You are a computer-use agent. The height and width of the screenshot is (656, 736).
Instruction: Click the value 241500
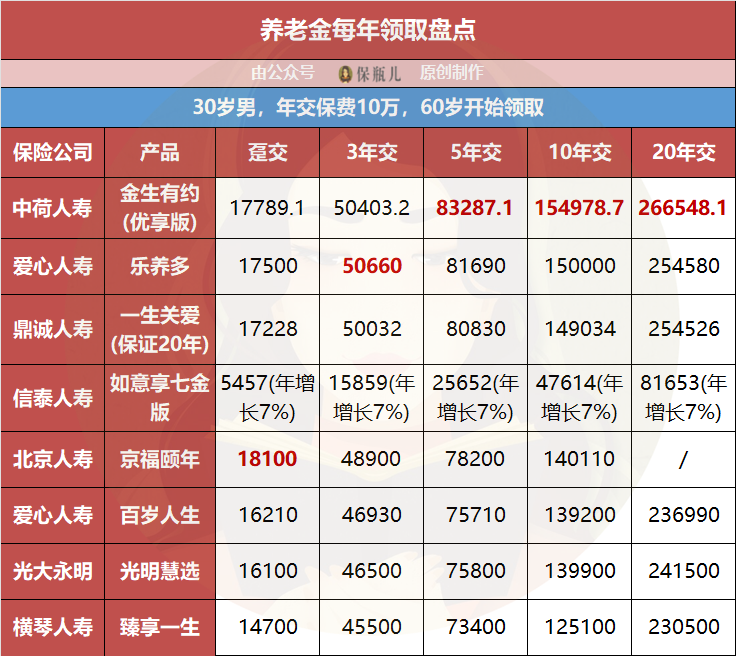tap(684, 571)
